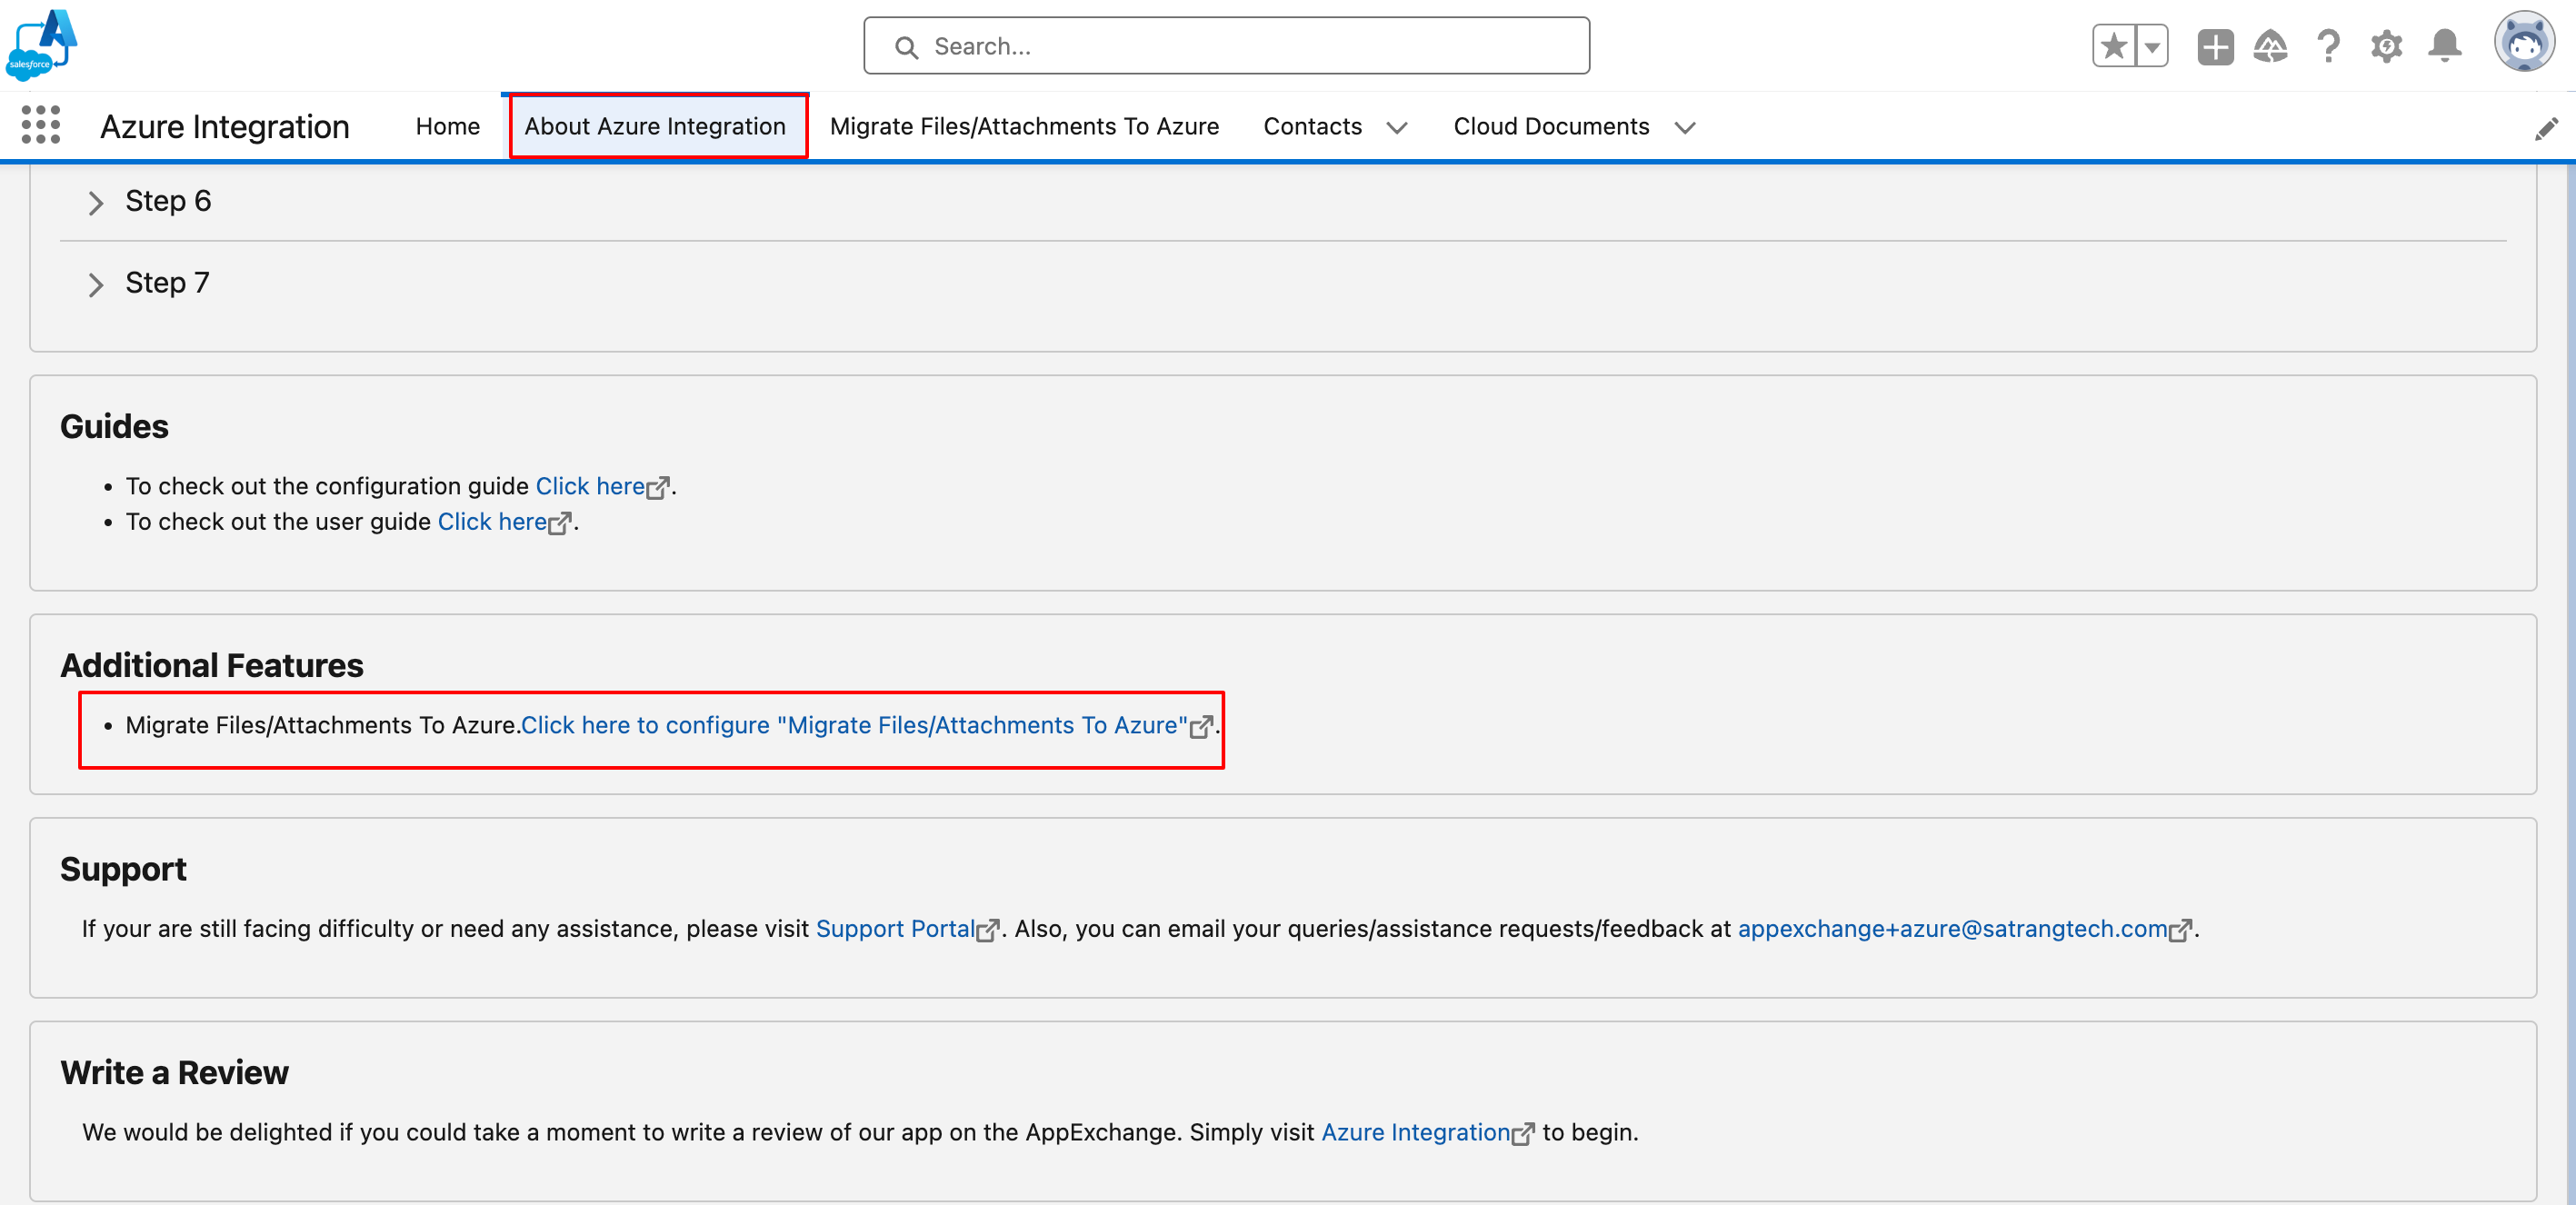2576x1205 pixels.
Task: Switch to the Home tab
Action: click(x=447, y=127)
